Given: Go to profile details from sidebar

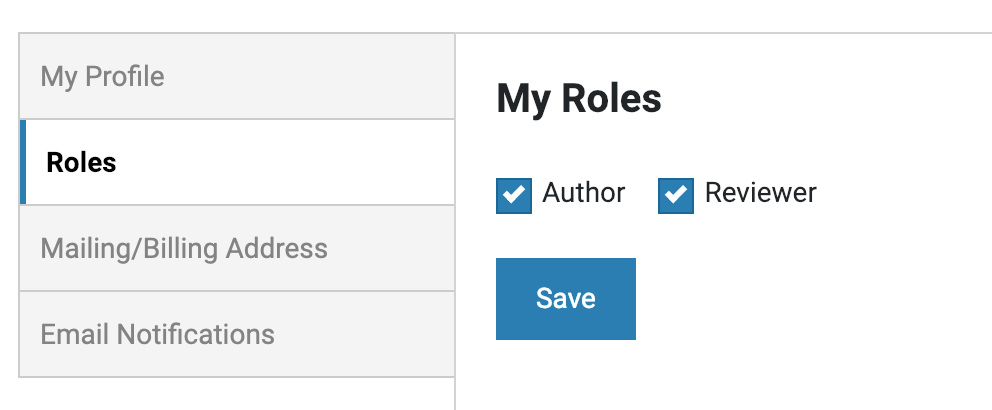Looking at the screenshot, I should [102, 77].
